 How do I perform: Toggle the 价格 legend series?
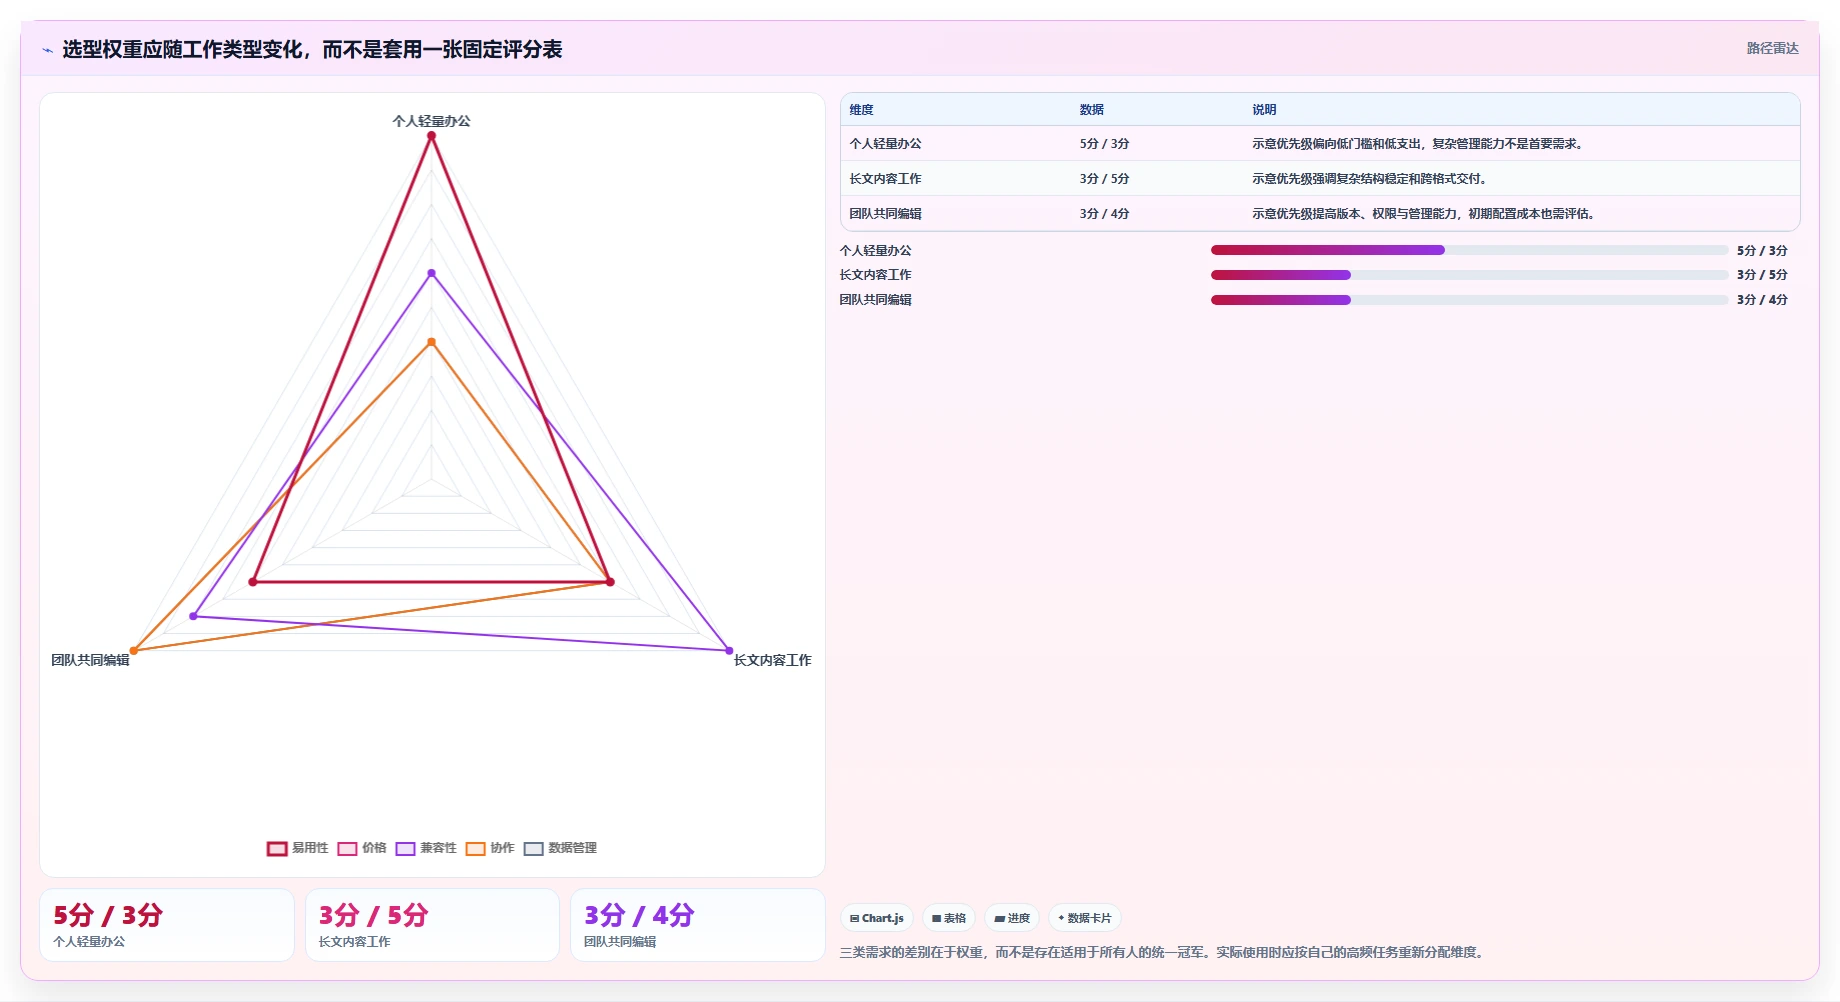coord(362,848)
